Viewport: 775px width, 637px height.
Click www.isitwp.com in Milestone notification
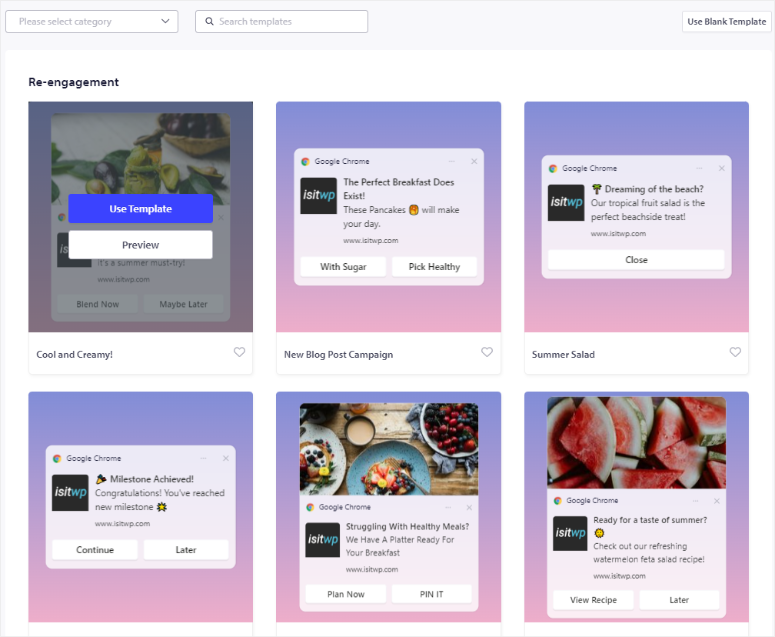click(x=123, y=524)
